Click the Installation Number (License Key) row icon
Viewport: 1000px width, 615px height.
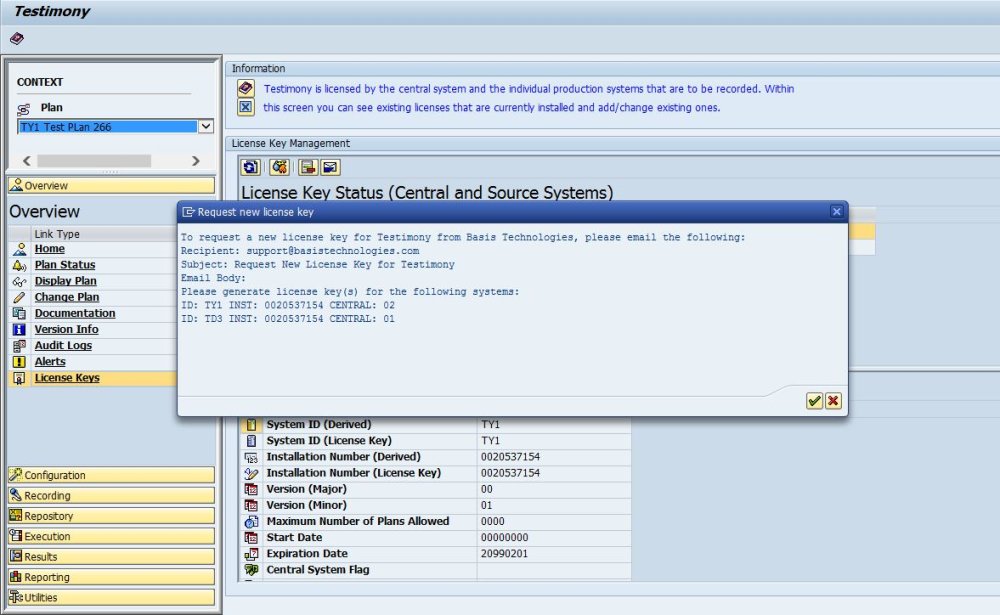[x=251, y=473]
